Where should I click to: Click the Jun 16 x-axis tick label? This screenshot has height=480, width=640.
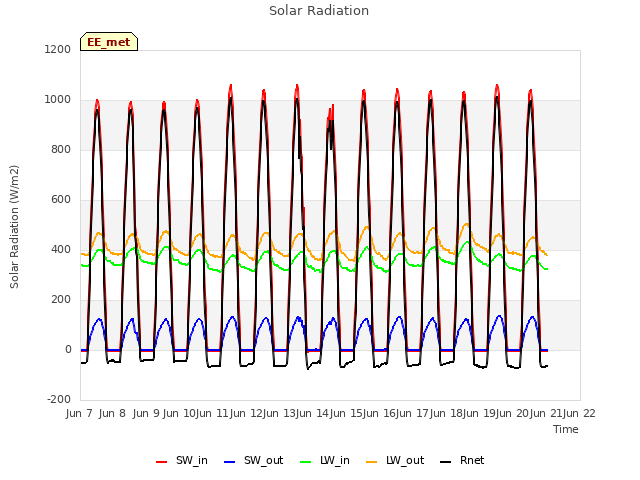click(379, 413)
